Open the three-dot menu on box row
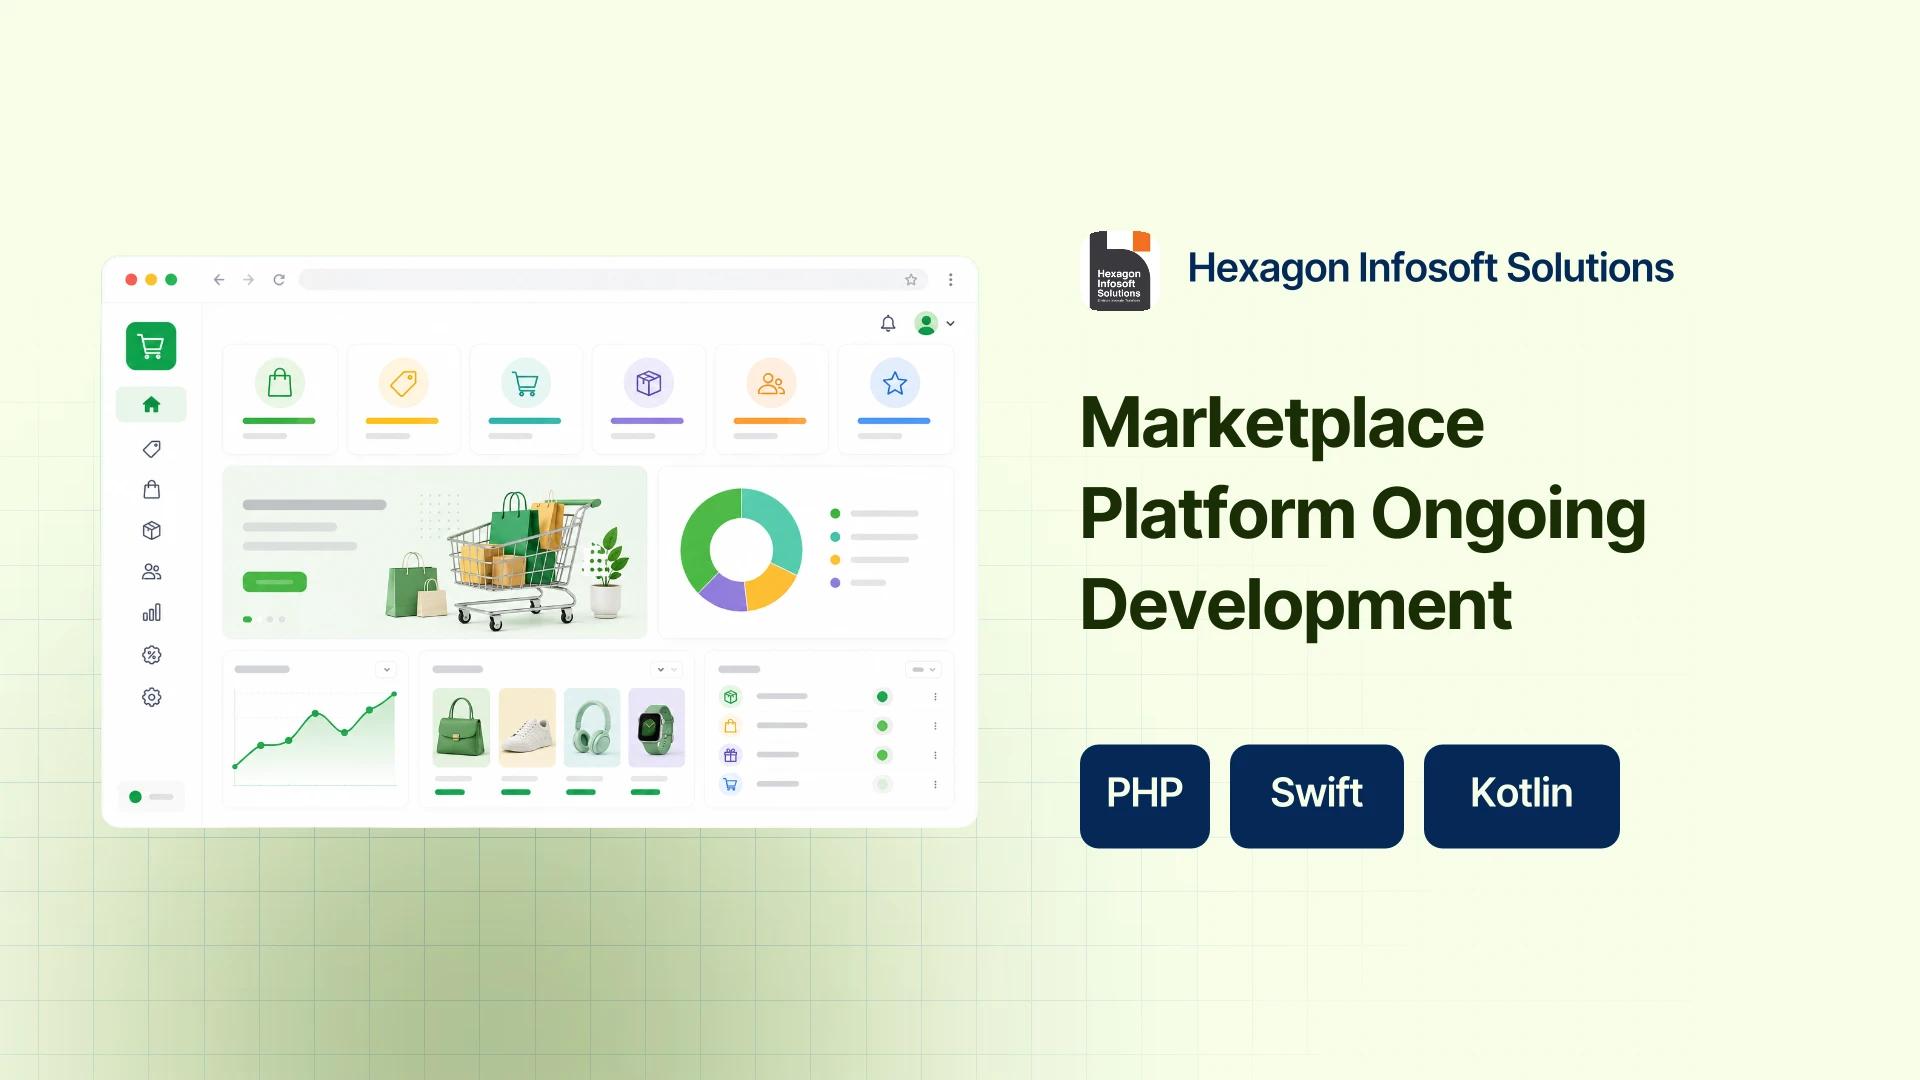1920x1080 pixels. pyautogui.click(x=935, y=697)
